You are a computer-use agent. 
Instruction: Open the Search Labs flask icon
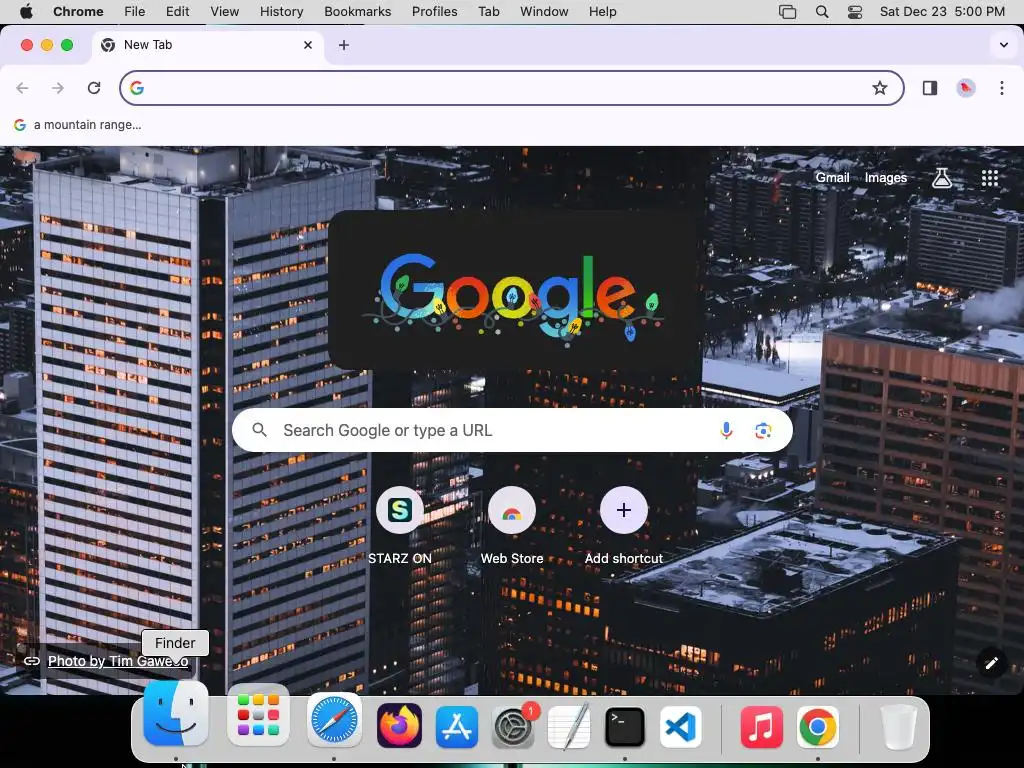click(x=941, y=178)
